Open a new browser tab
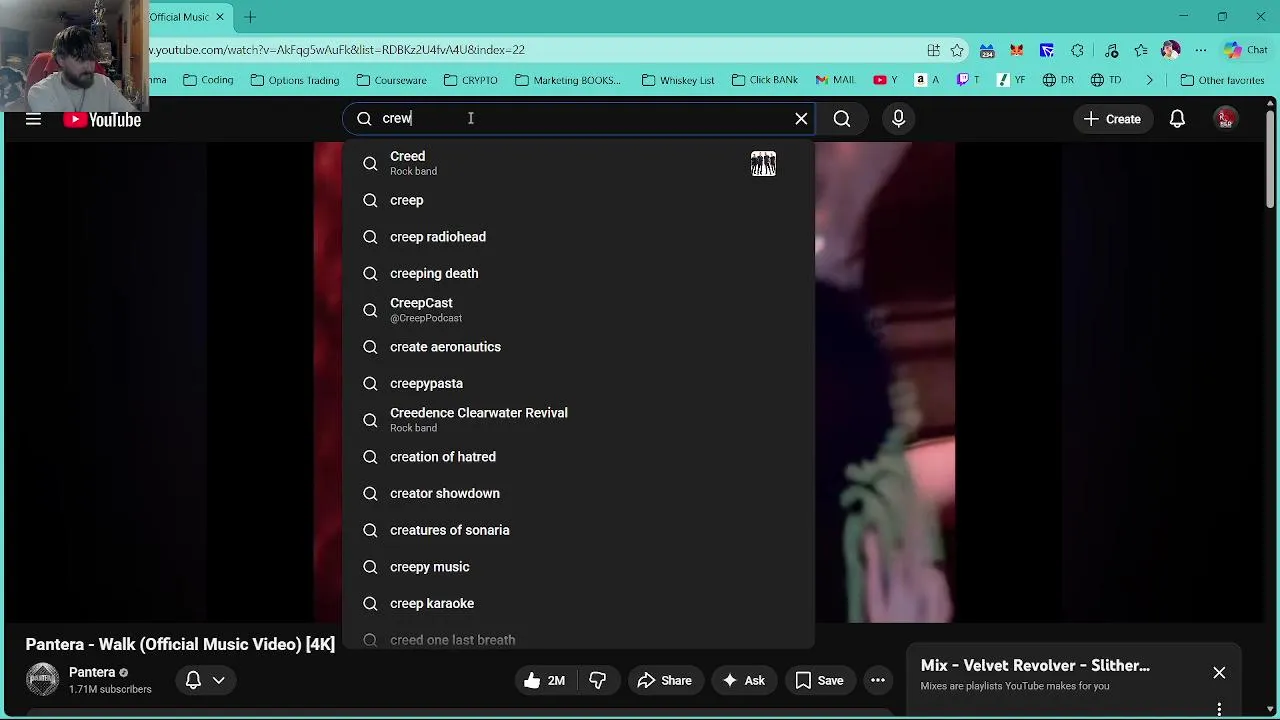Viewport: 1280px width, 720px height. 250,17
